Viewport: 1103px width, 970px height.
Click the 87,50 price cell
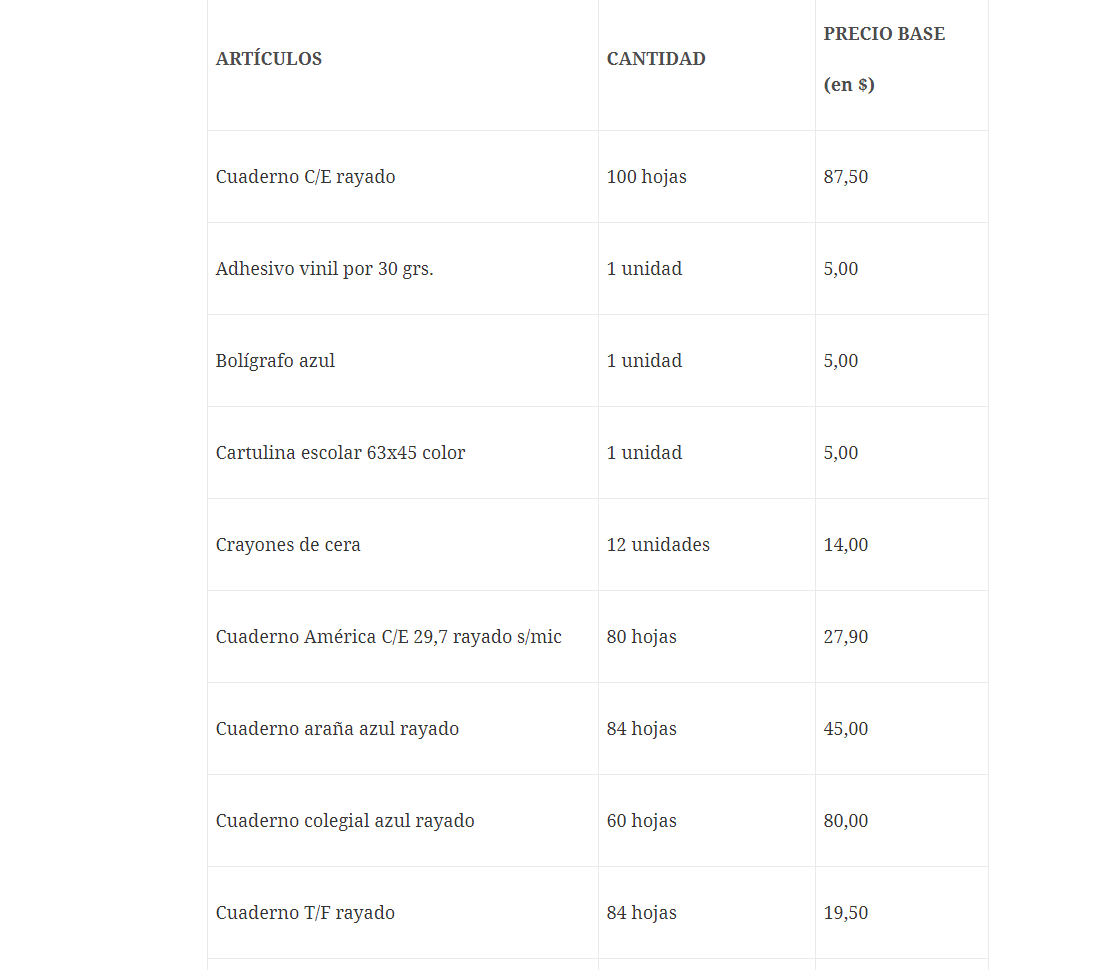(x=846, y=177)
